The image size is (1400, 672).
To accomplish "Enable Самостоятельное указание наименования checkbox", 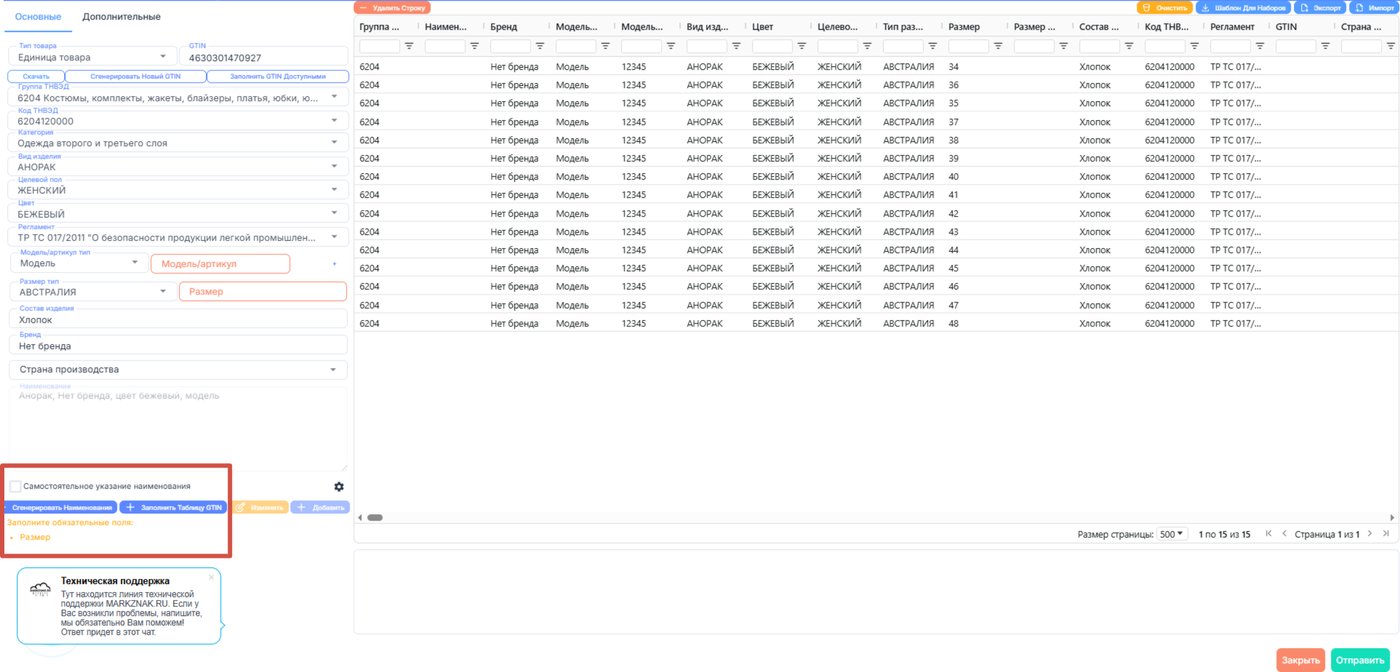I will 15,487.
